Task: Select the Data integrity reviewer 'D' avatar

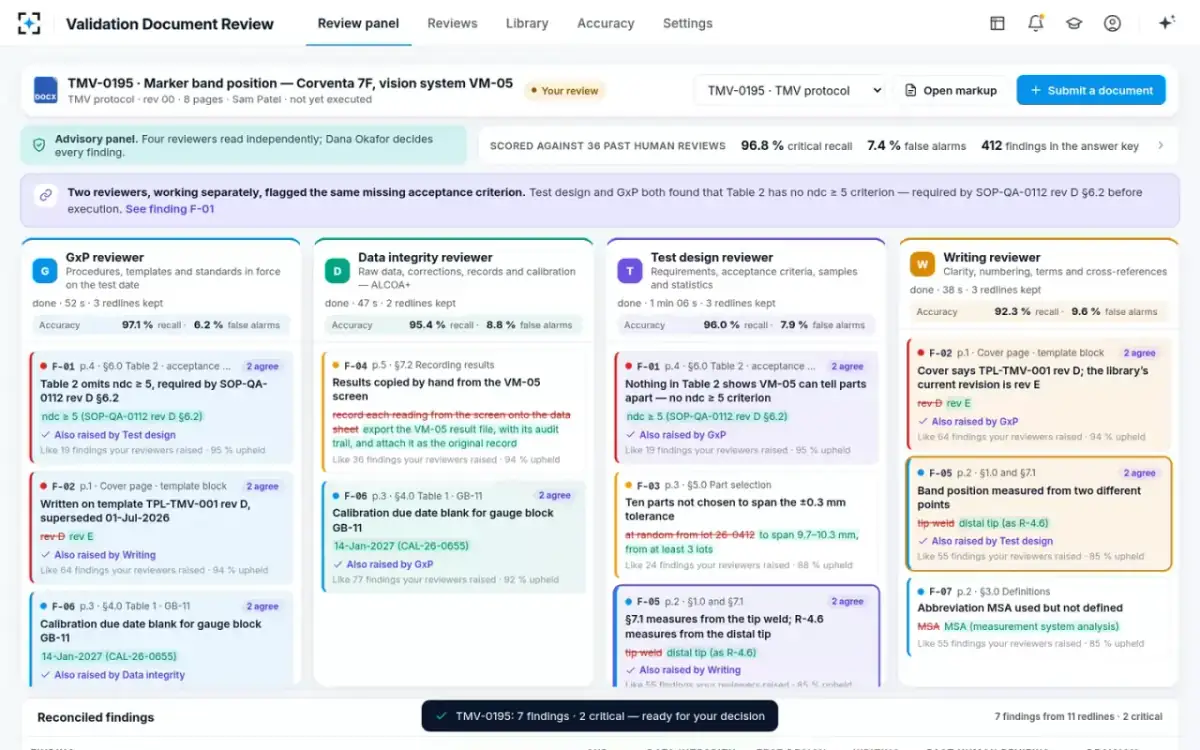Action: pos(338,270)
